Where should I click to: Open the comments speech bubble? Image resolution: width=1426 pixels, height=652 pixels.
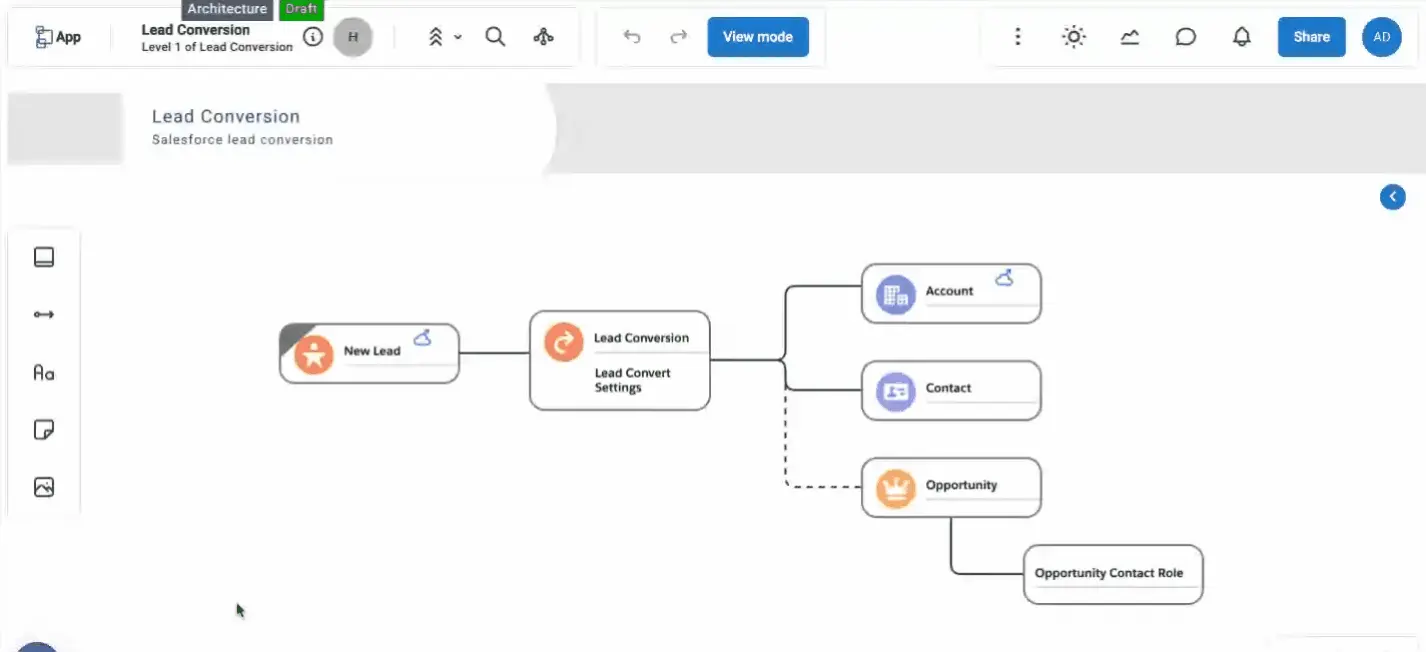(1185, 37)
